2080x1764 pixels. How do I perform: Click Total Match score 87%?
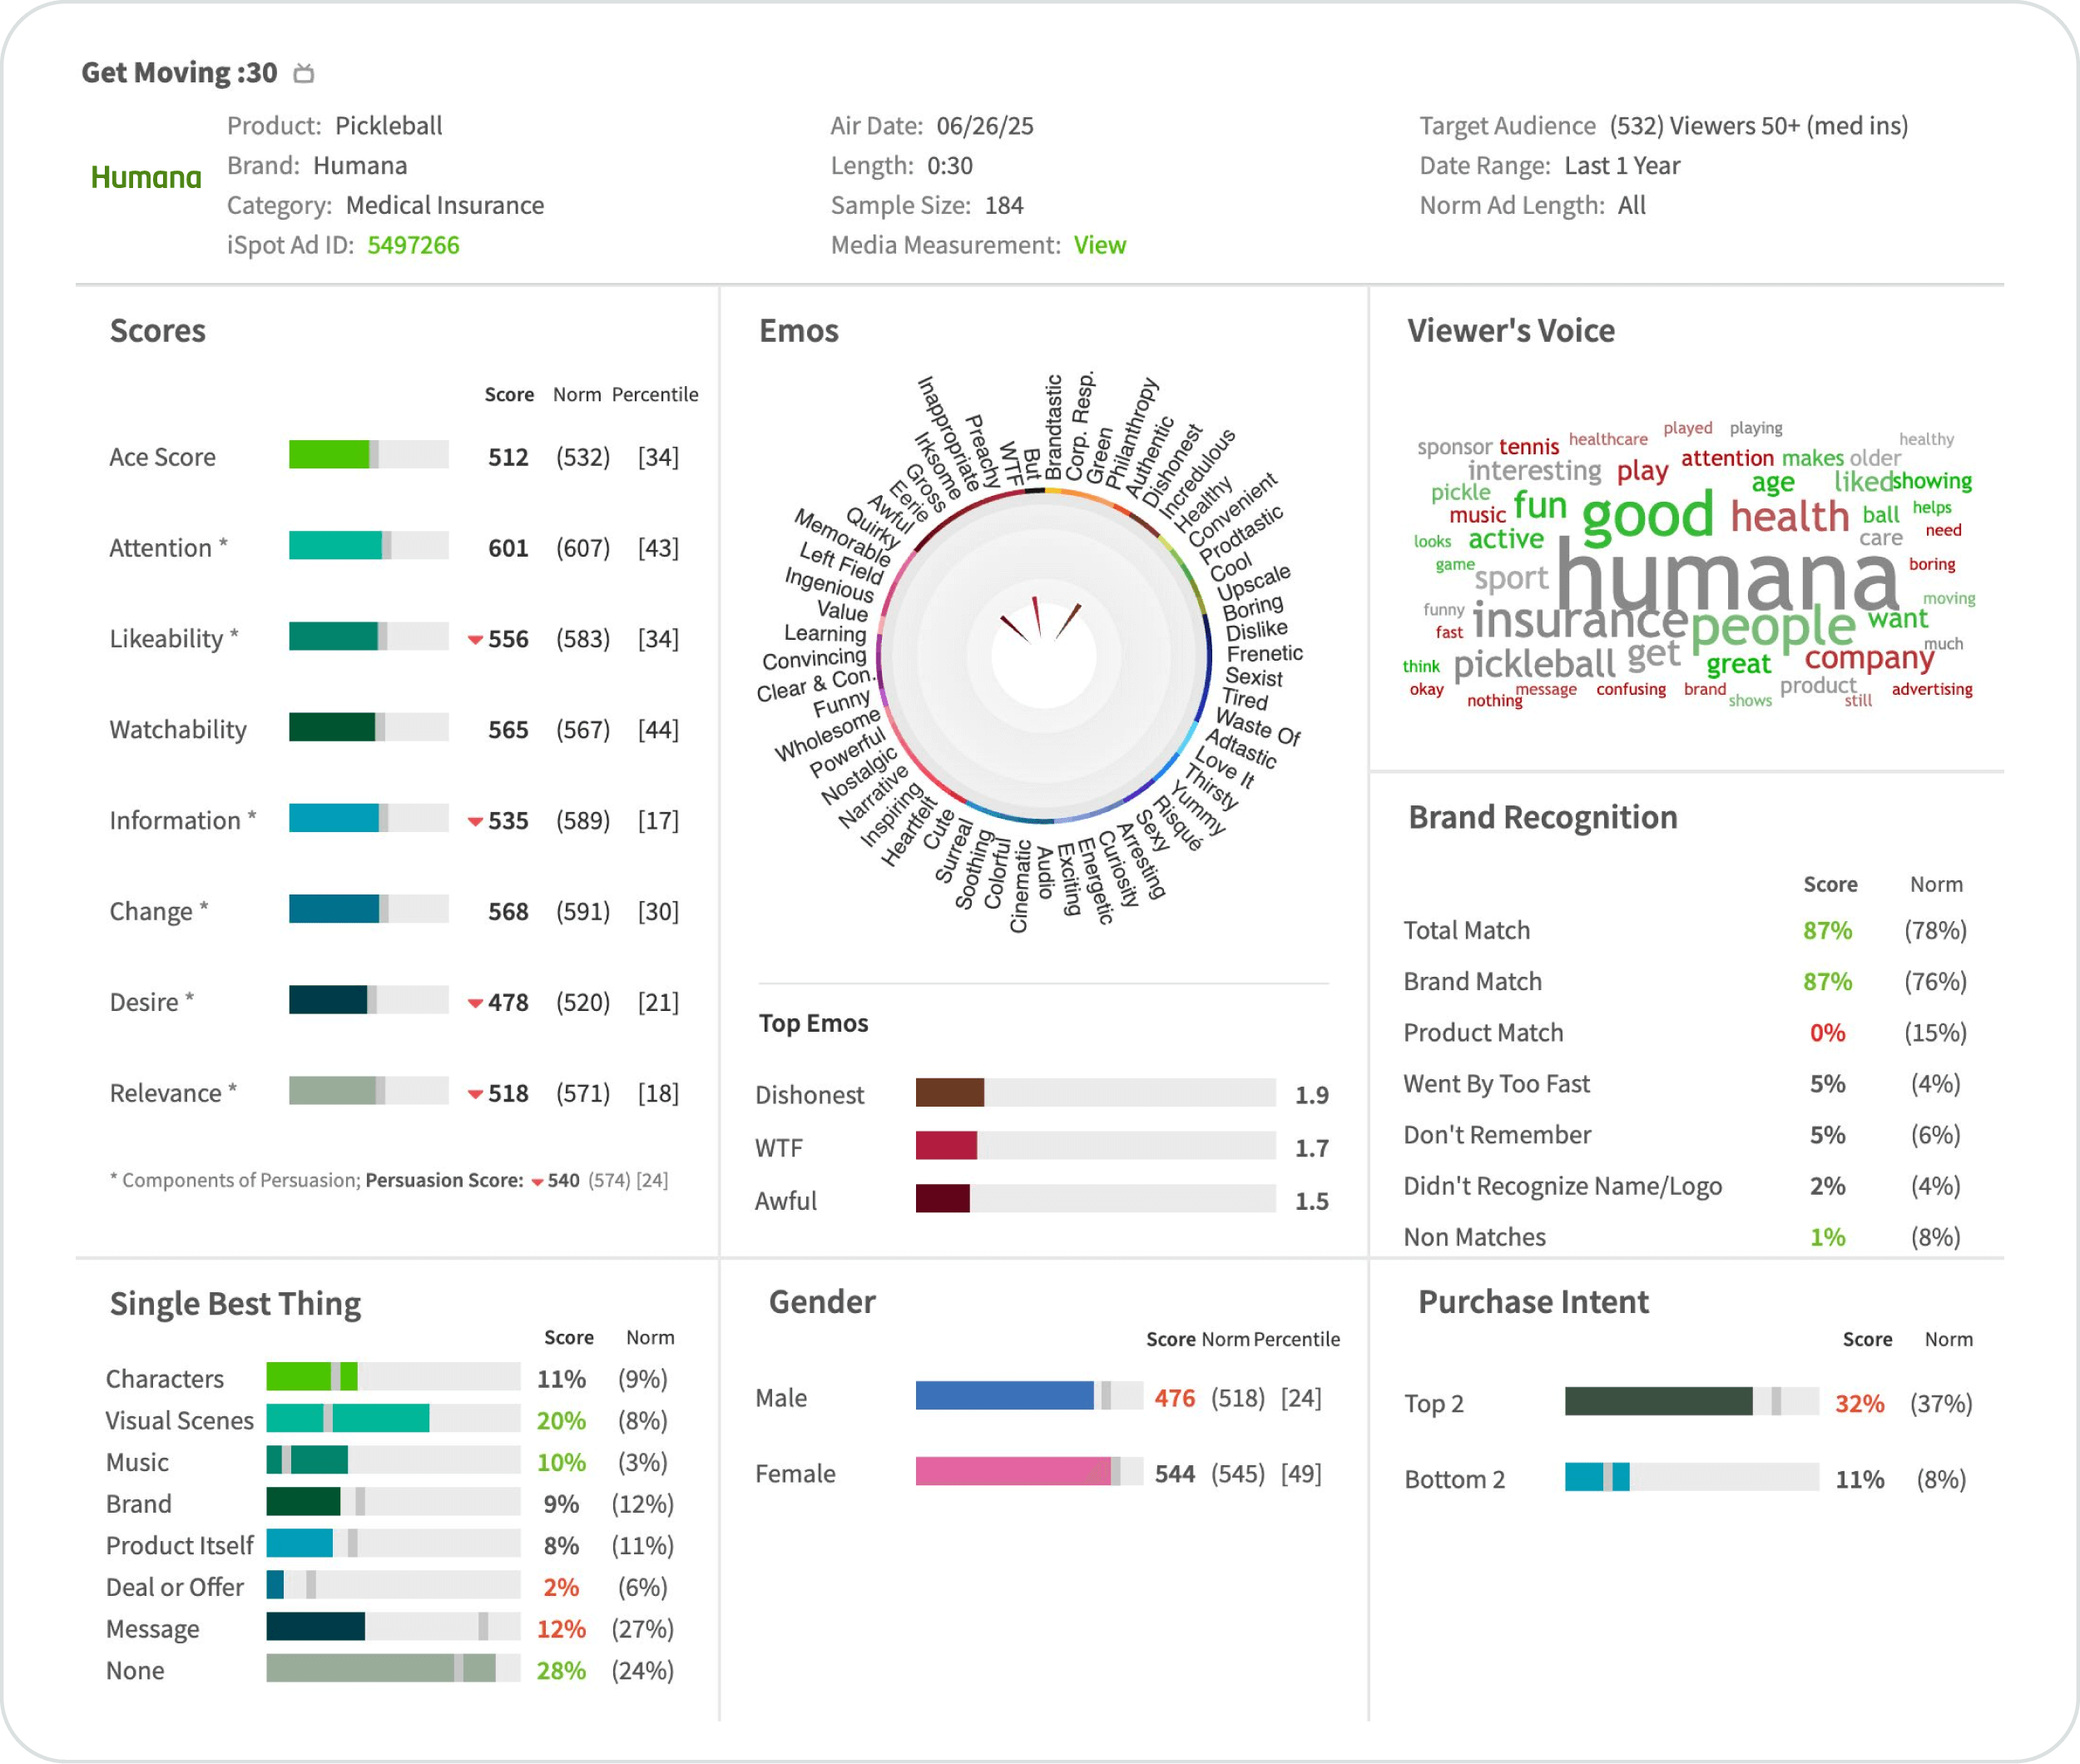pos(1827,931)
